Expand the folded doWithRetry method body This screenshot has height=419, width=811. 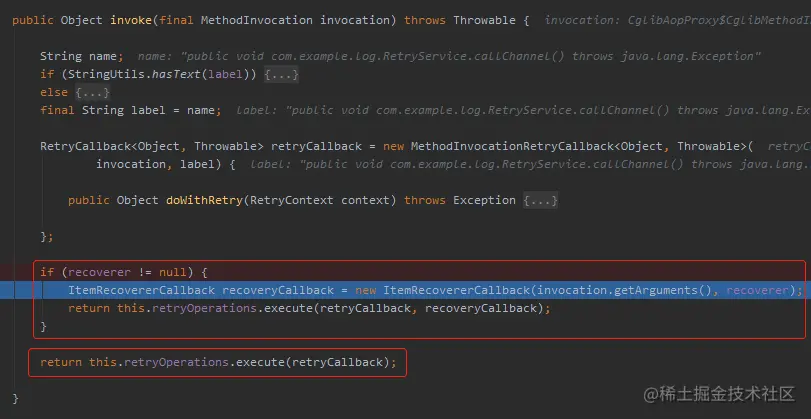[540, 200]
